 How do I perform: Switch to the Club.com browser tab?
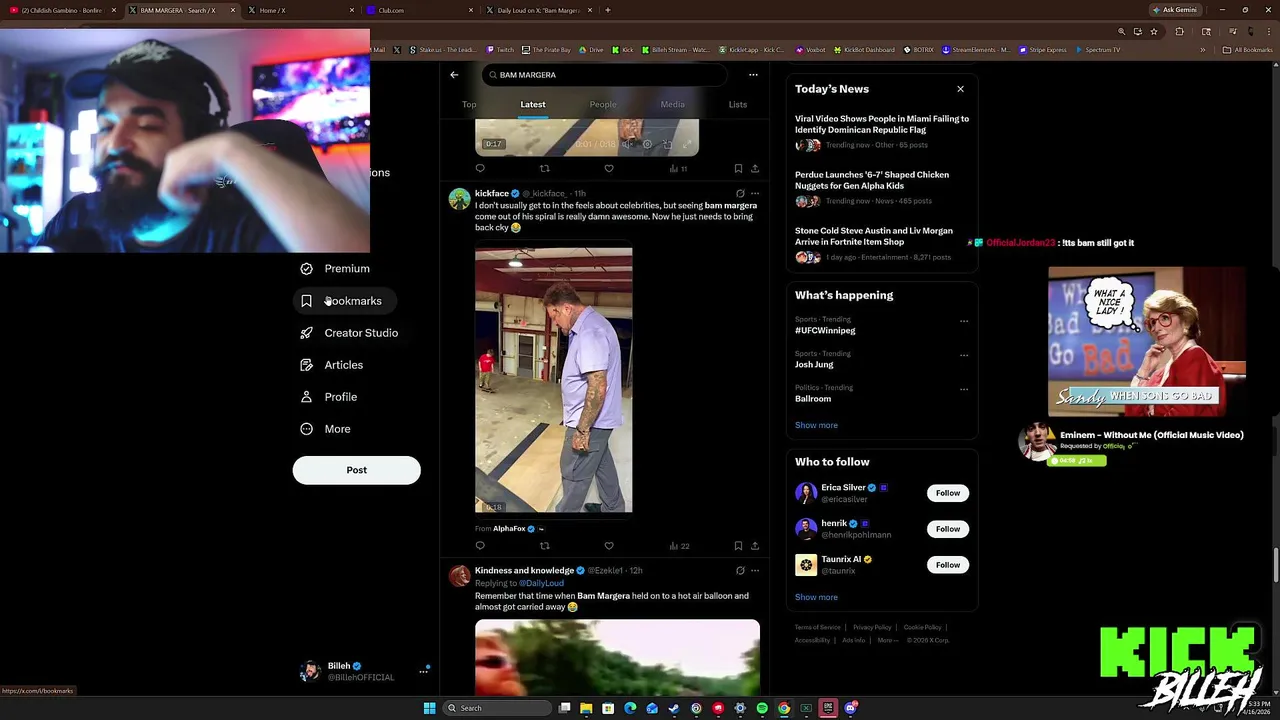point(420,10)
